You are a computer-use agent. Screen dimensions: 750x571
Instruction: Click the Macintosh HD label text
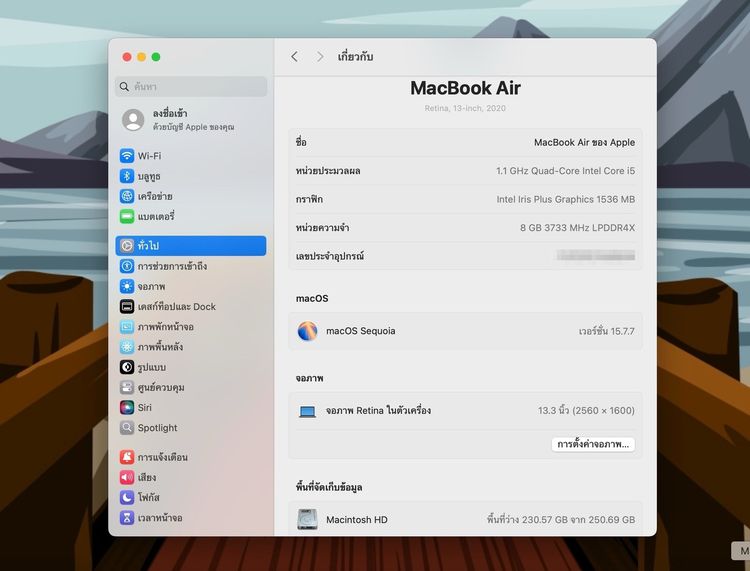point(357,520)
